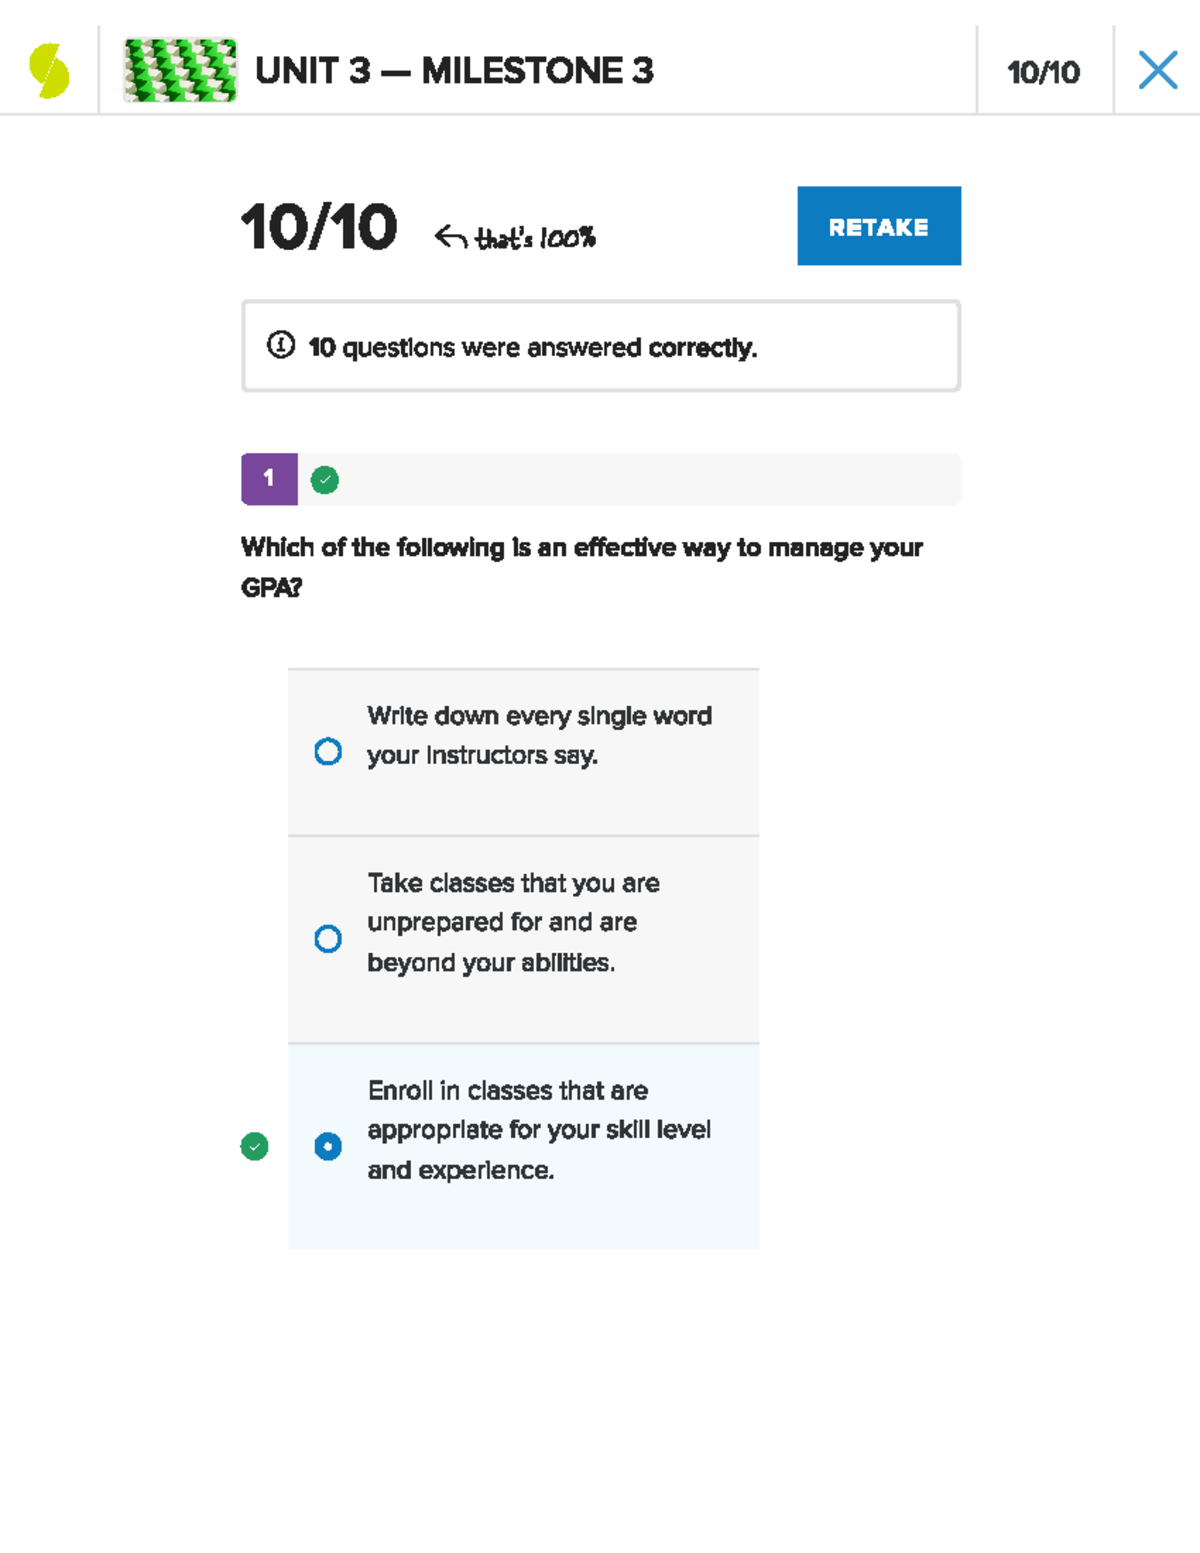Click the 'Enroll in classes that are appropriate' answer text
The height and width of the screenshot is (1553, 1200).
[539, 1130]
